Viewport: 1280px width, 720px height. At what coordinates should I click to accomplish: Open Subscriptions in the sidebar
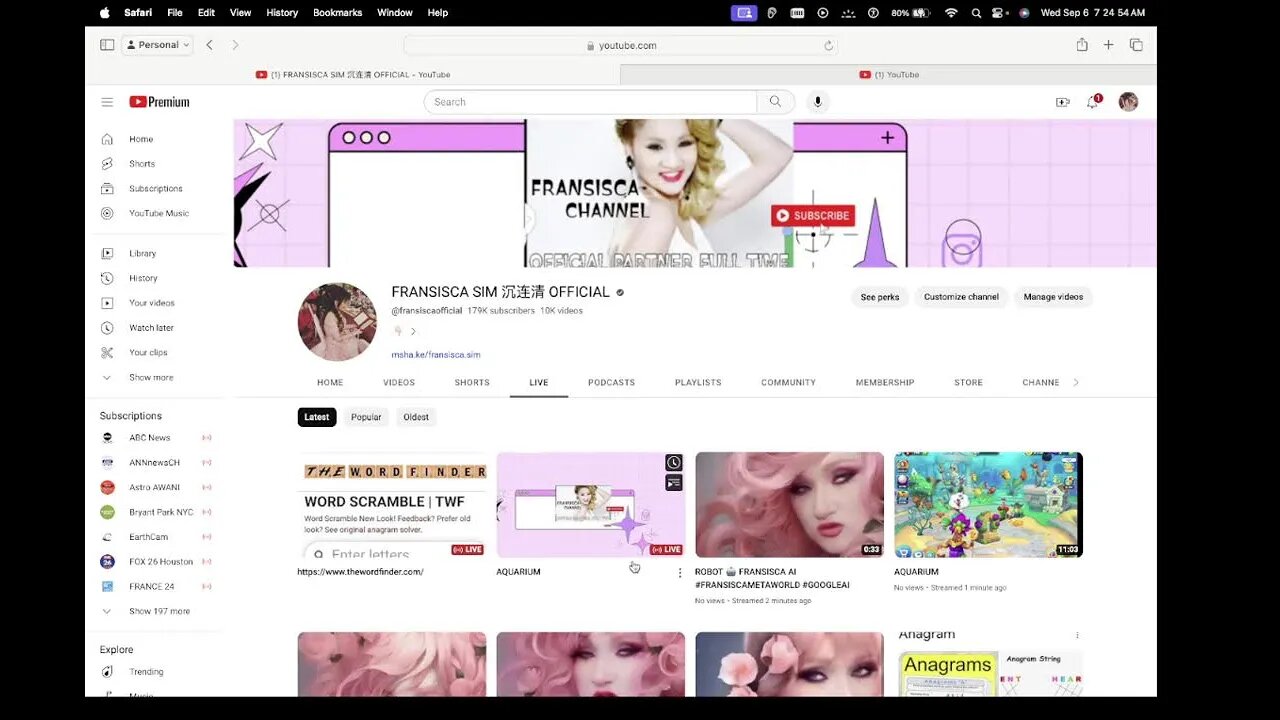(x=156, y=188)
